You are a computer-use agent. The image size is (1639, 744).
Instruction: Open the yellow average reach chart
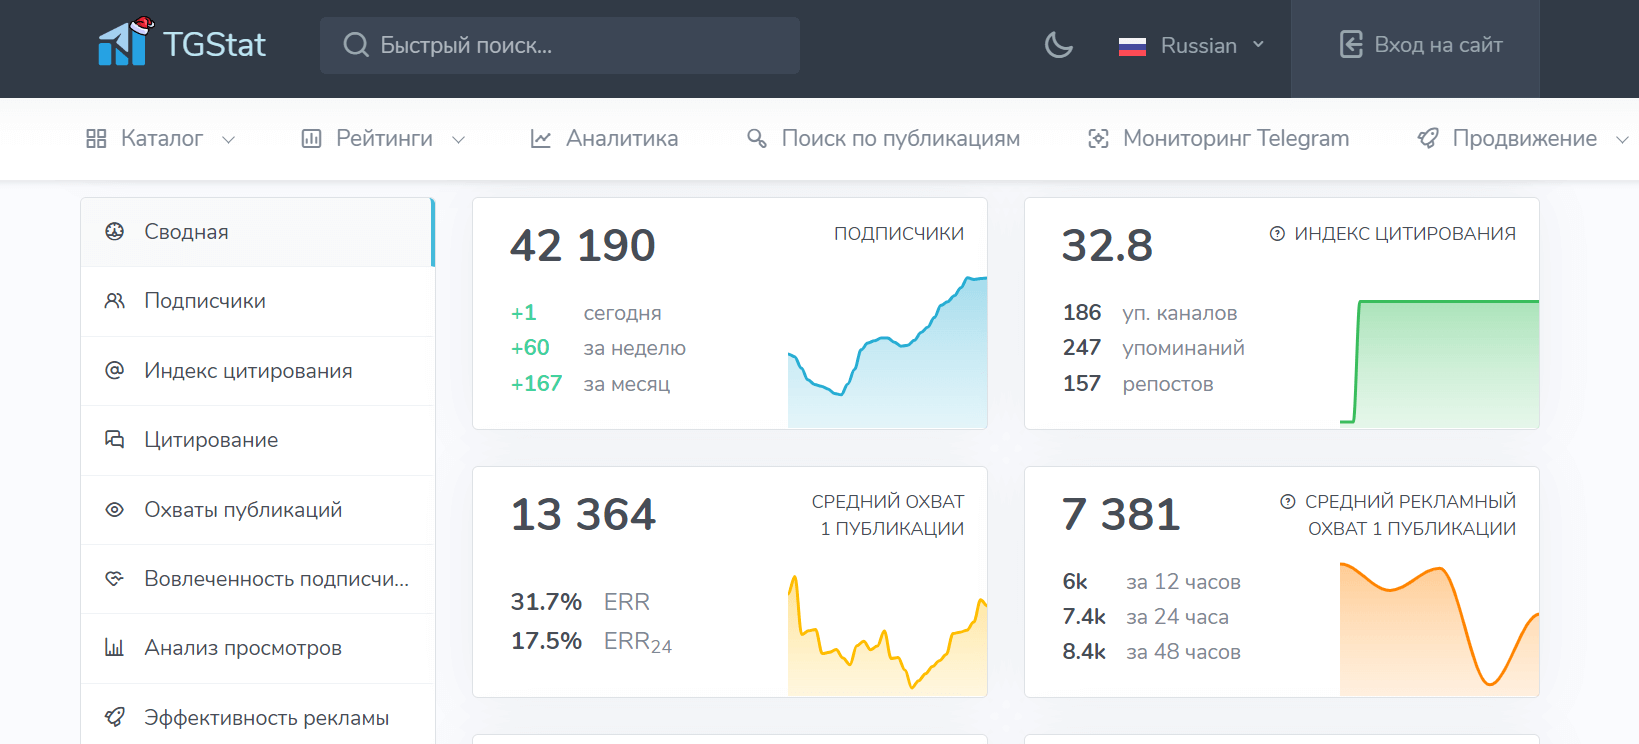coord(887,636)
